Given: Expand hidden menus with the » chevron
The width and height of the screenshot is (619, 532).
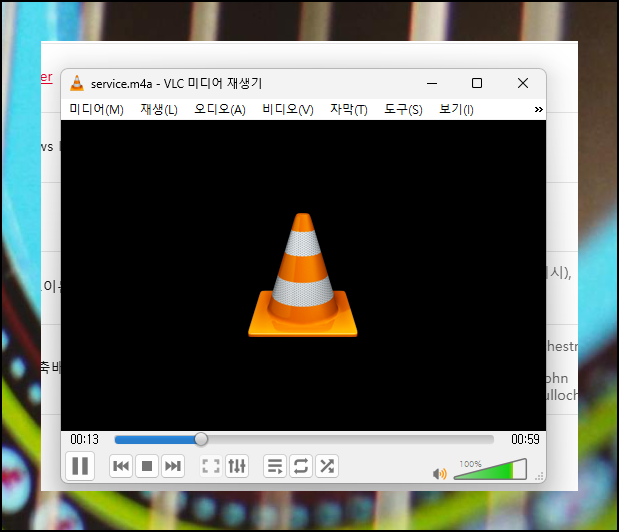Looking at the screenshot, I should tap(538, 109).
